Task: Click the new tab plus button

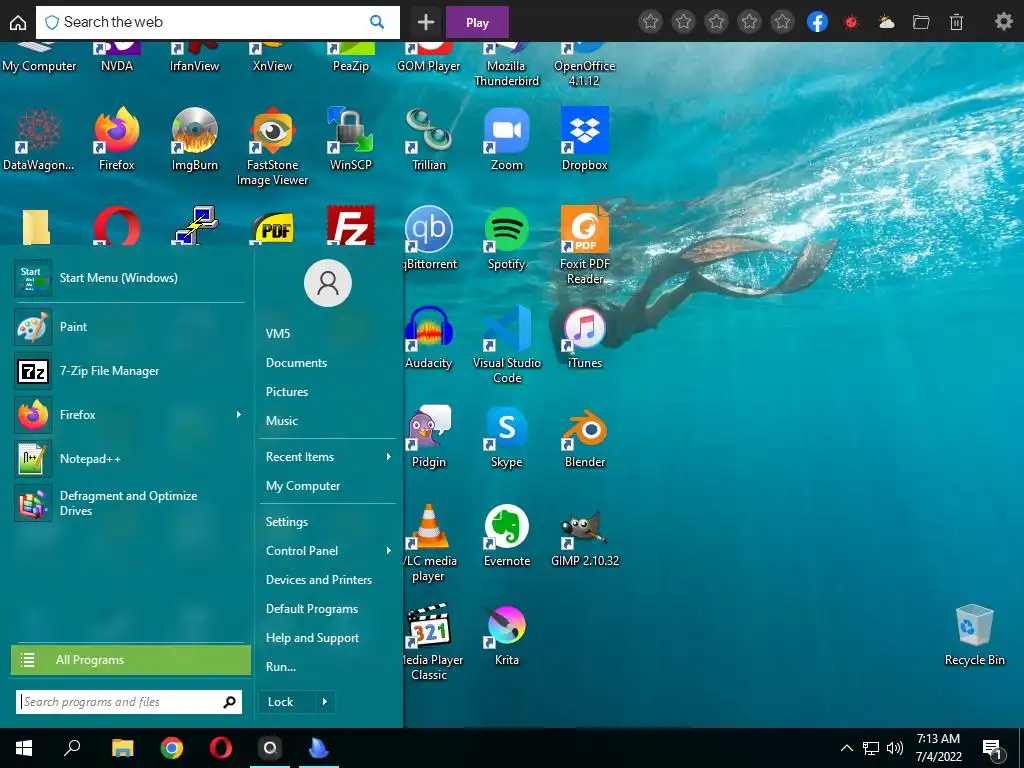Action: tap(426, 22)
